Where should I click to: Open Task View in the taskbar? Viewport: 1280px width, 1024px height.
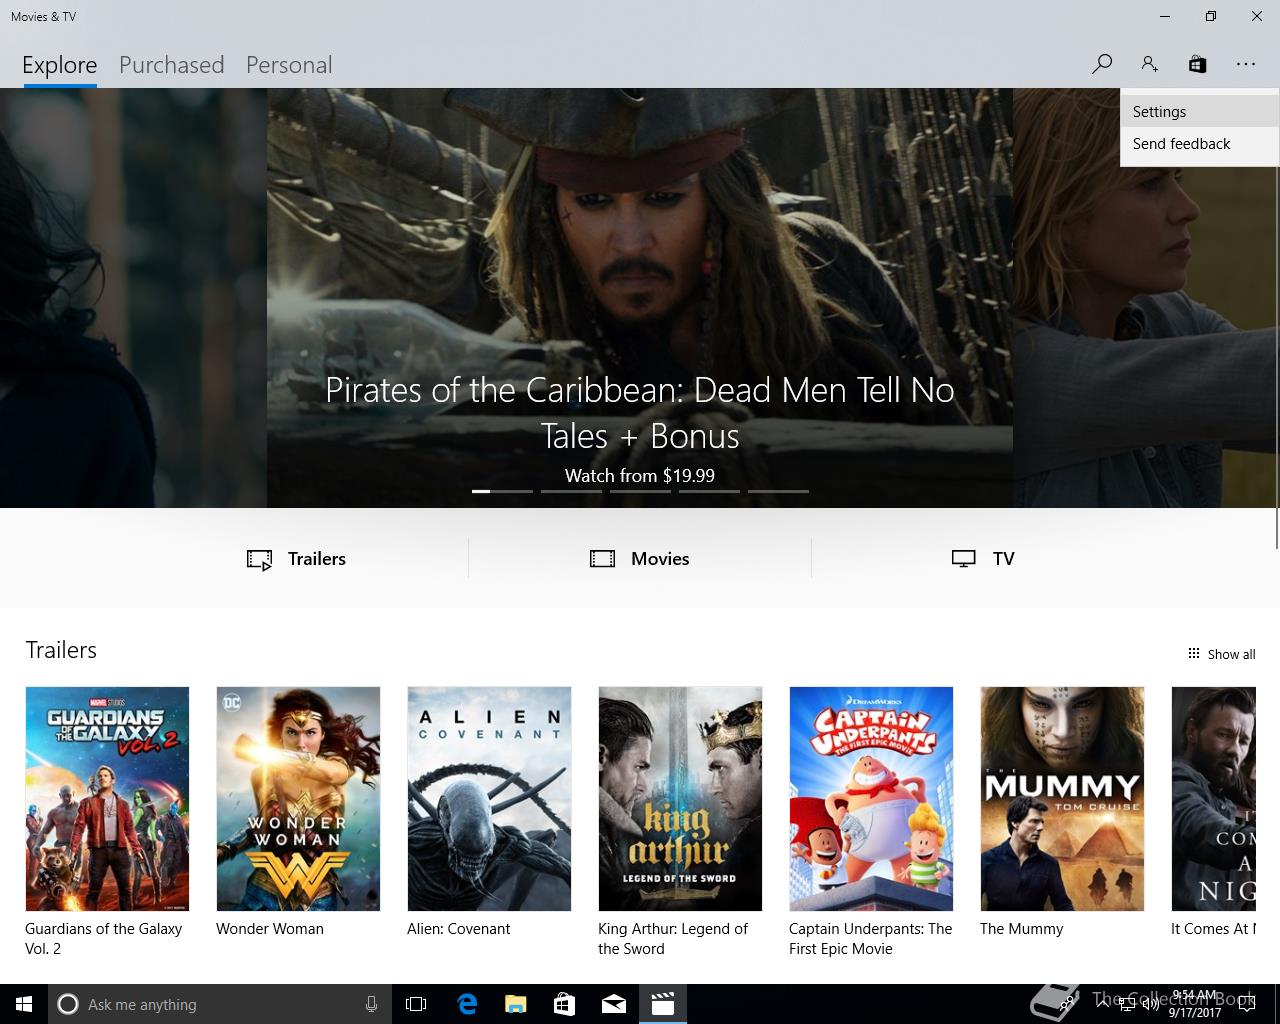[416, 1004]
